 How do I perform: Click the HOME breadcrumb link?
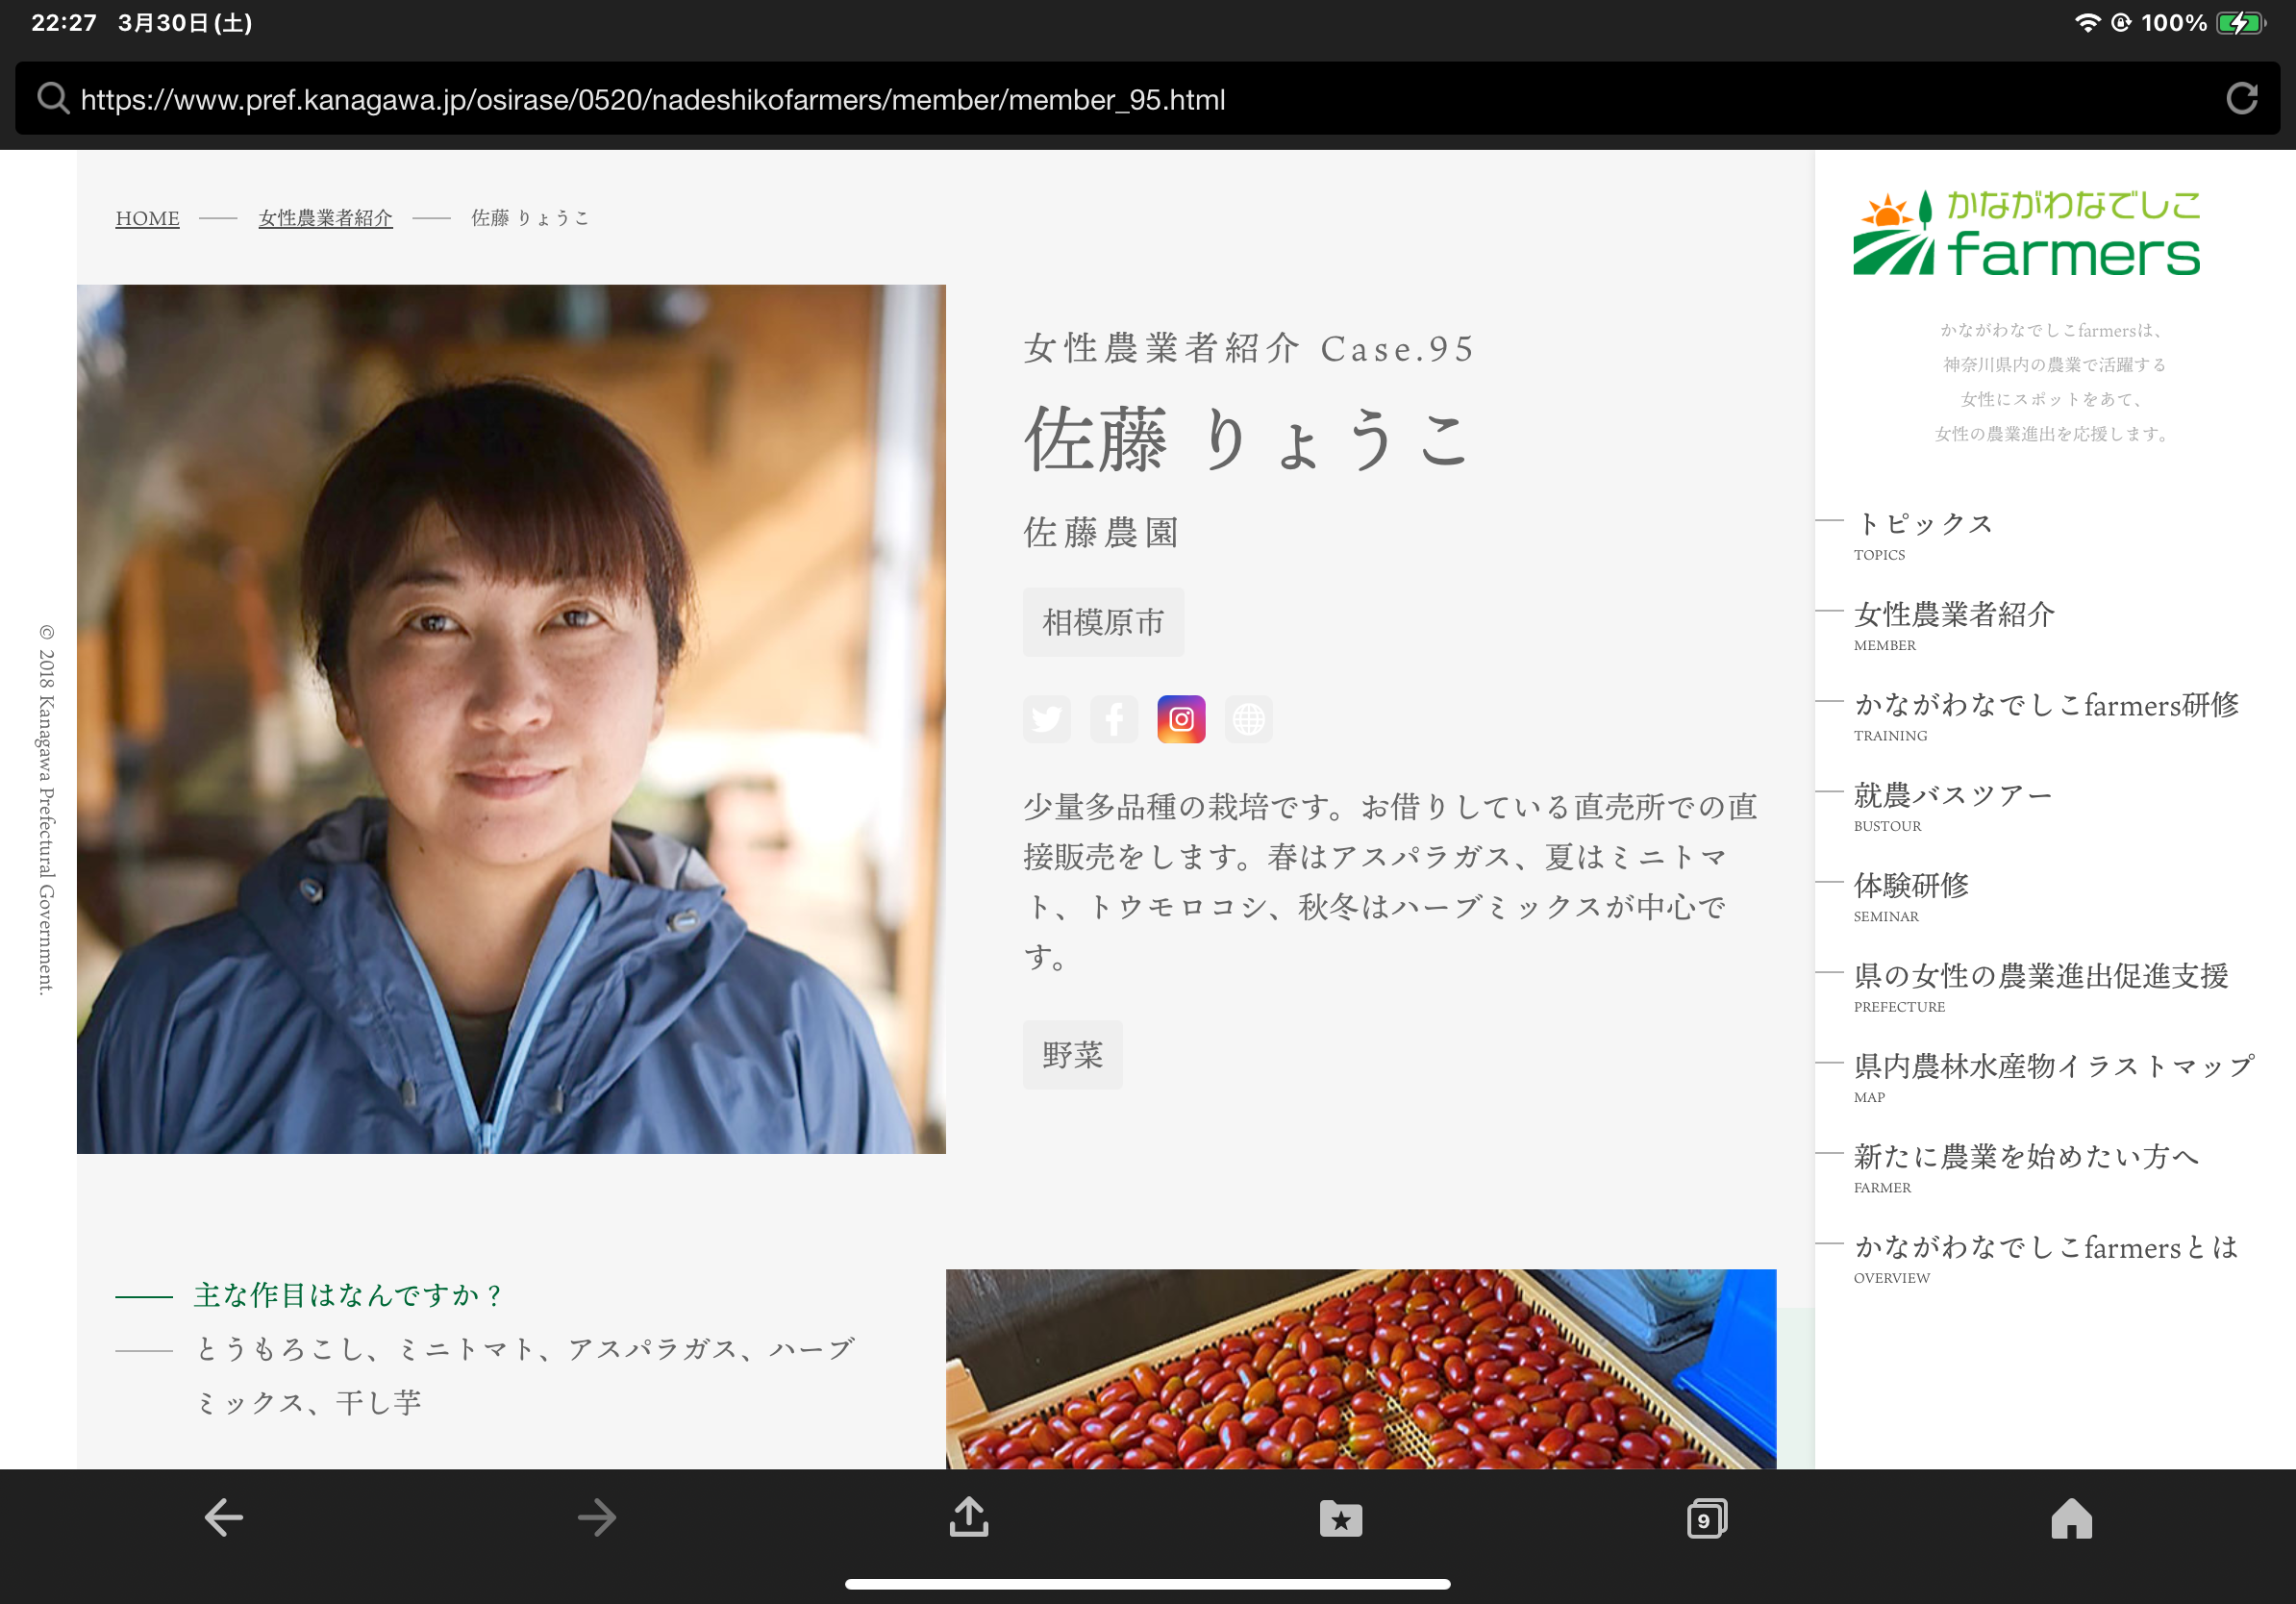(146, 217)
